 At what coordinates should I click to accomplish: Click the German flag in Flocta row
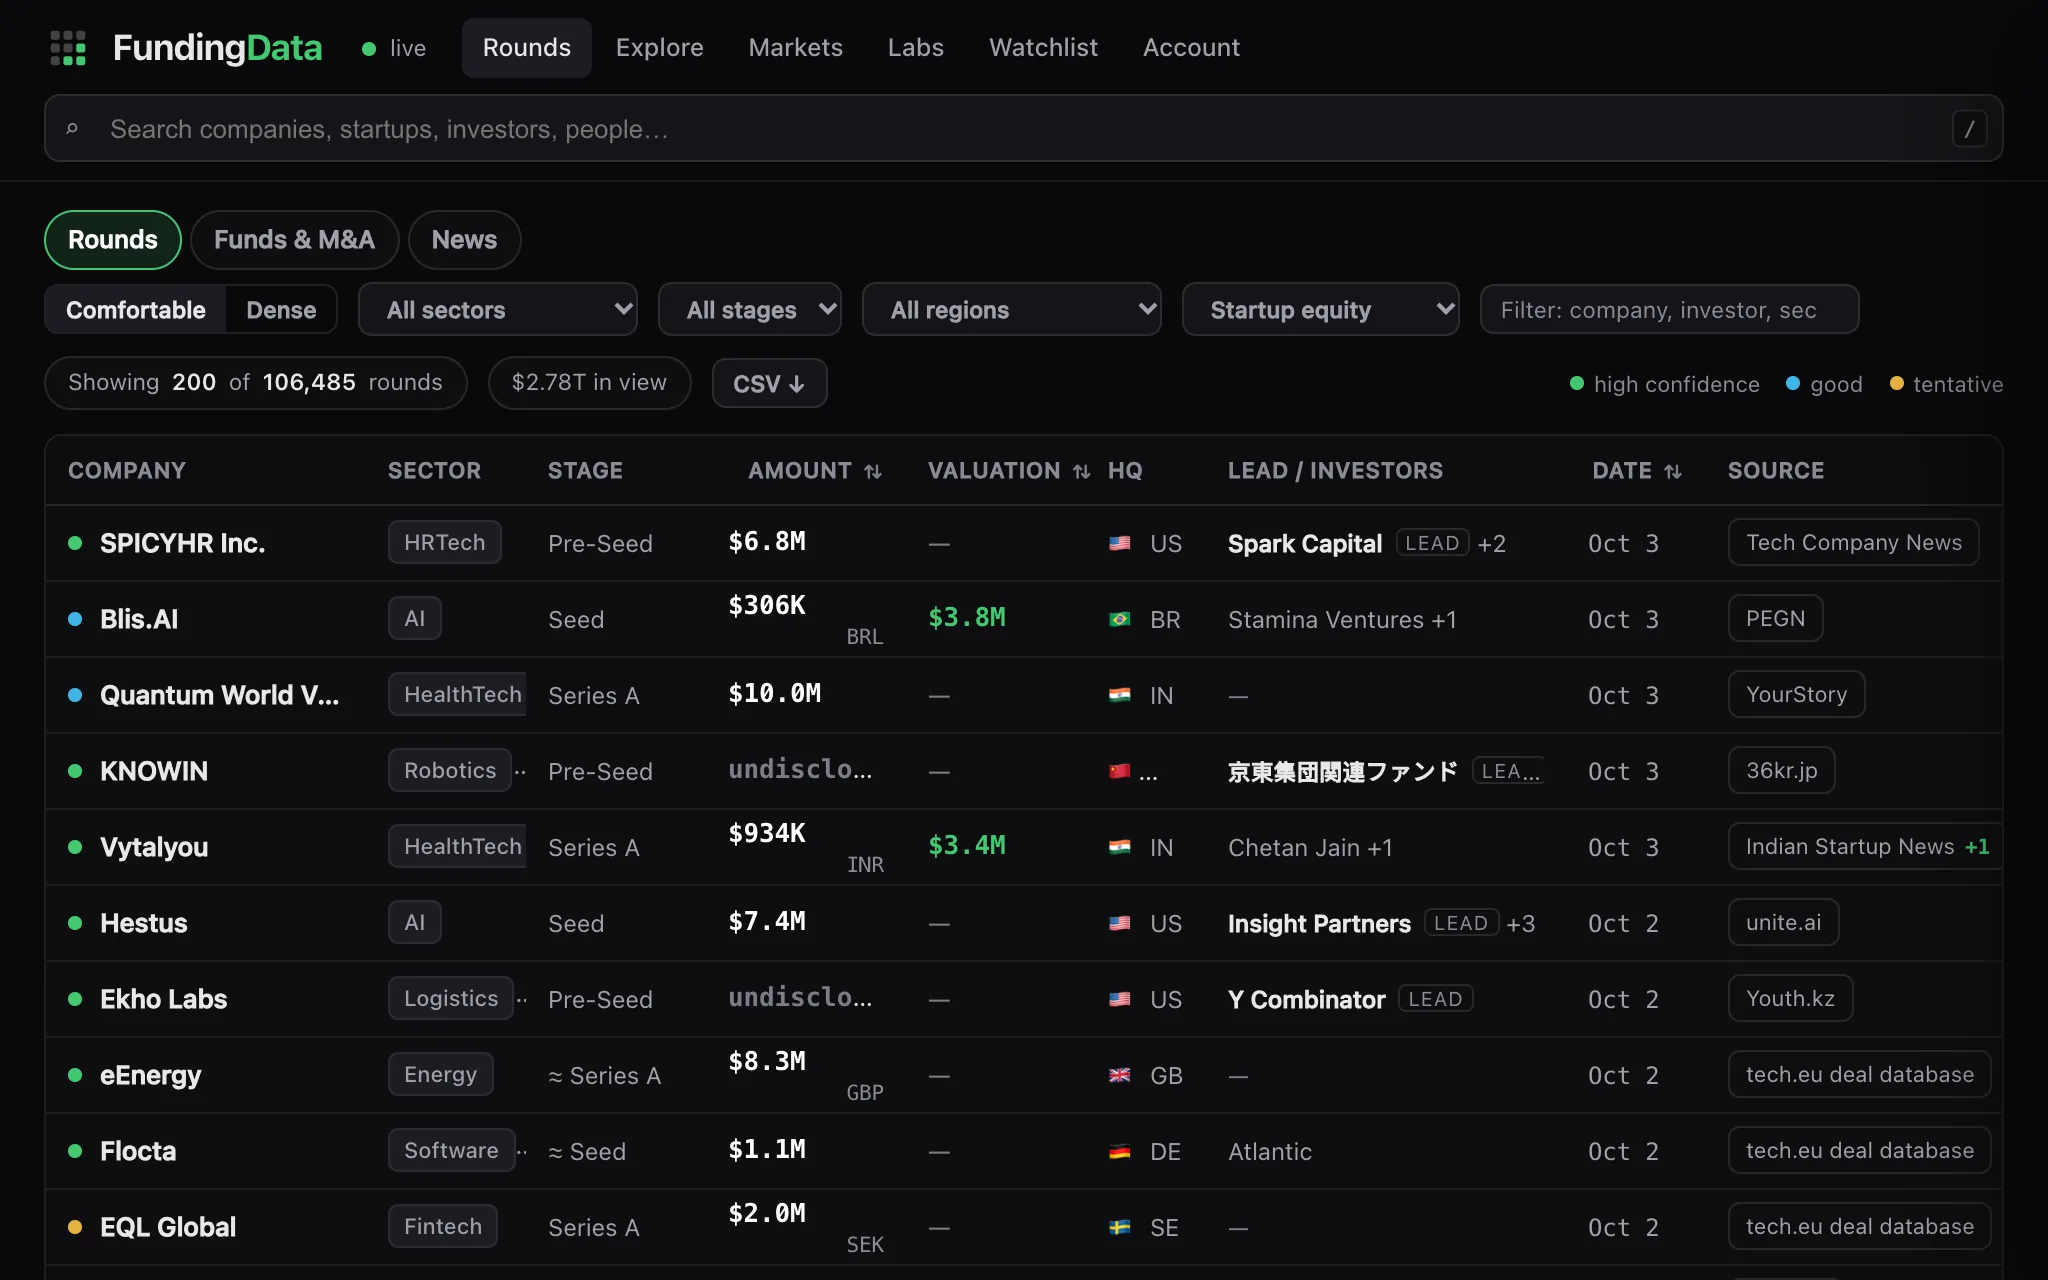[x=1120, y=1151]
